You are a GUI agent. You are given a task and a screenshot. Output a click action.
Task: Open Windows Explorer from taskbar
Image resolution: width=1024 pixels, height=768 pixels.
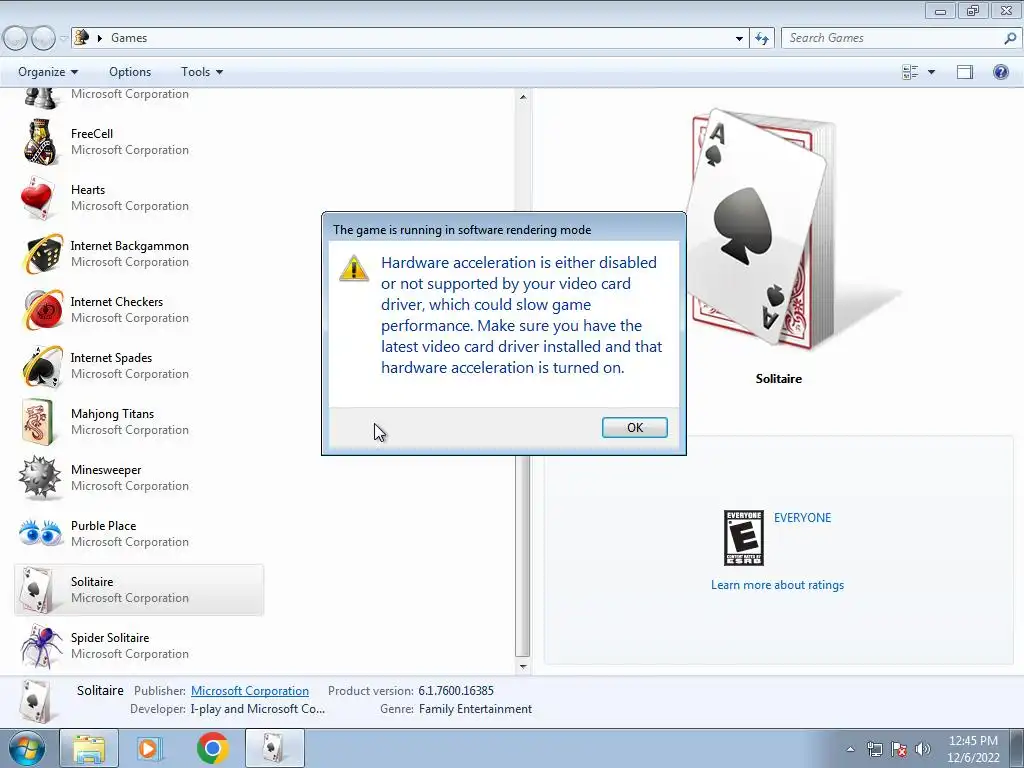[89, 748]
